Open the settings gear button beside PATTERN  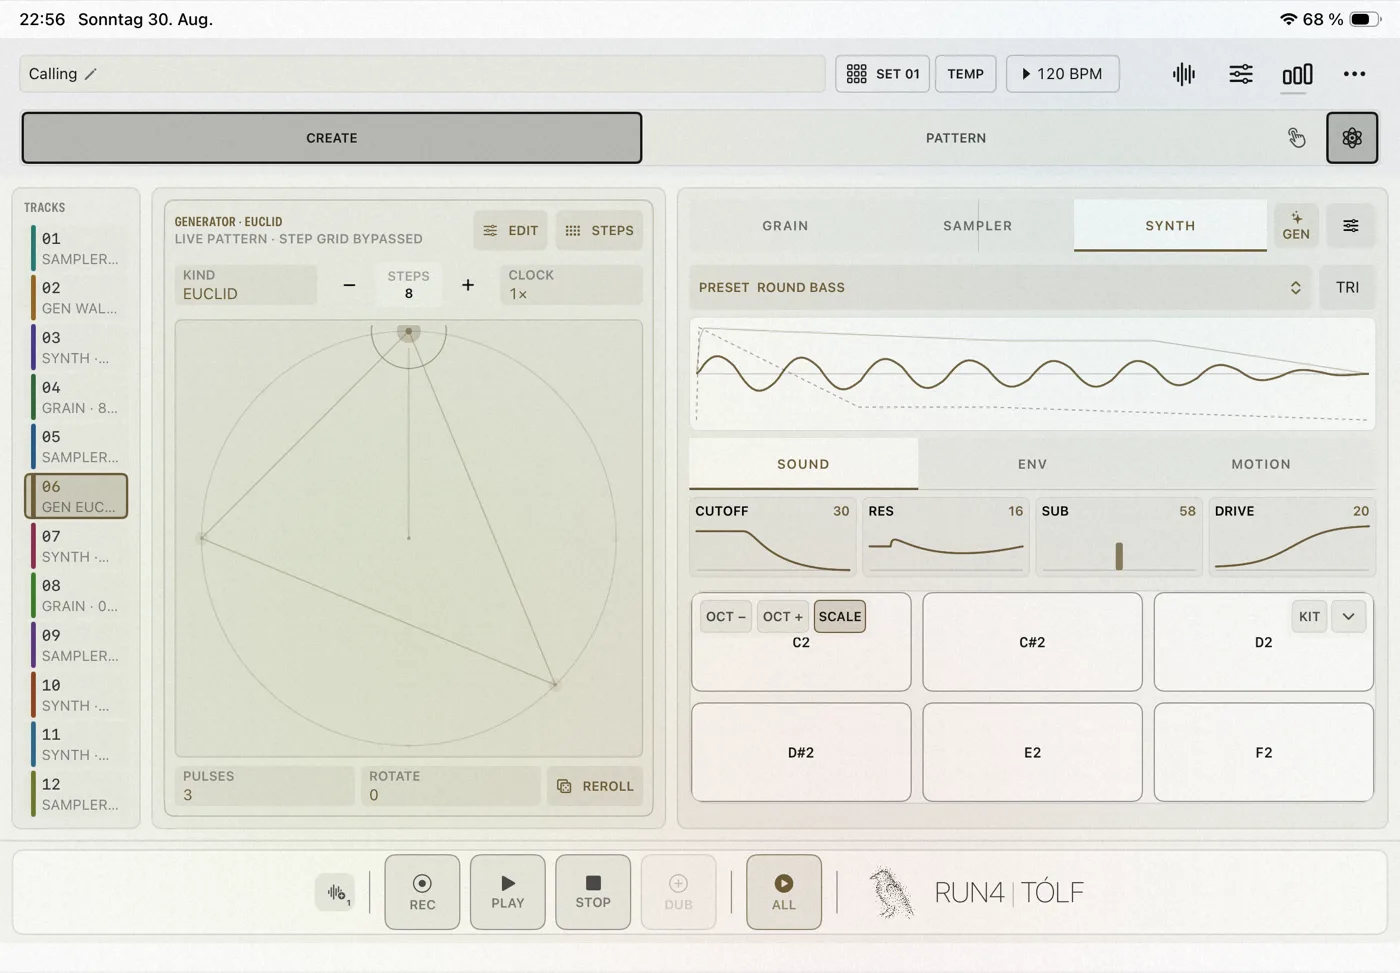tap(1352, 138)
